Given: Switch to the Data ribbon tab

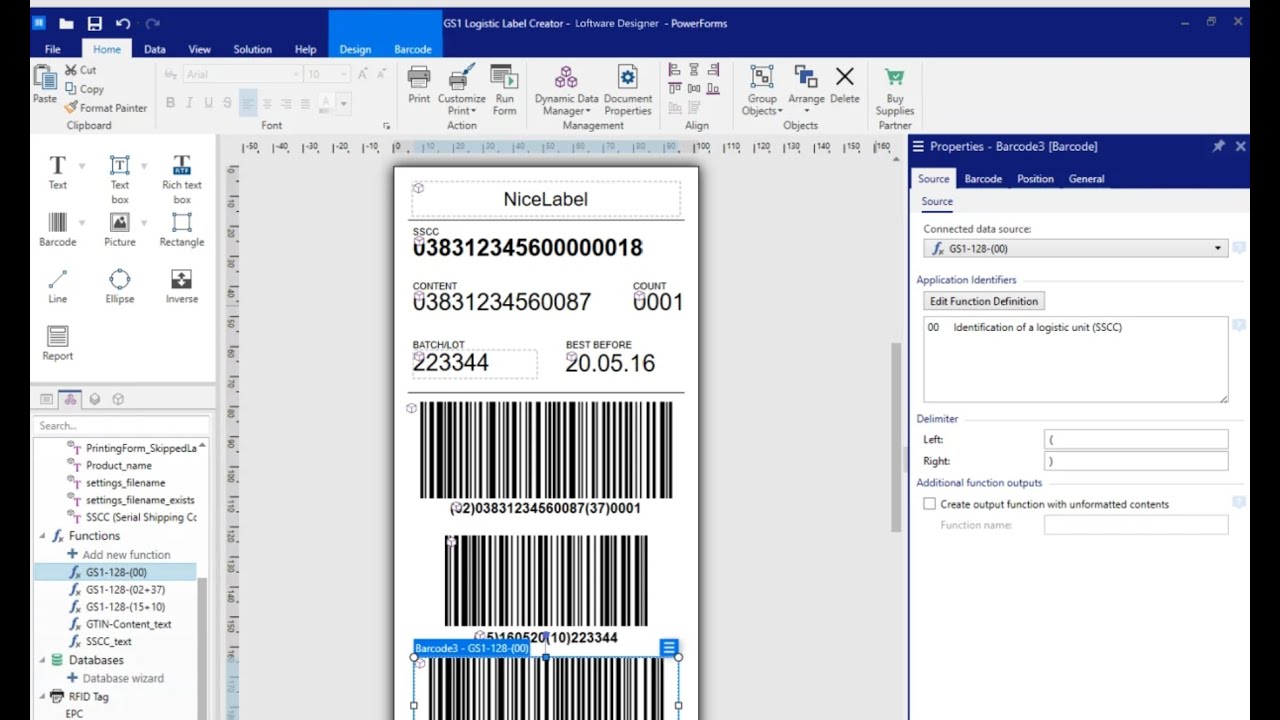Looking at the screenshot, I should (x=155, y=49).
